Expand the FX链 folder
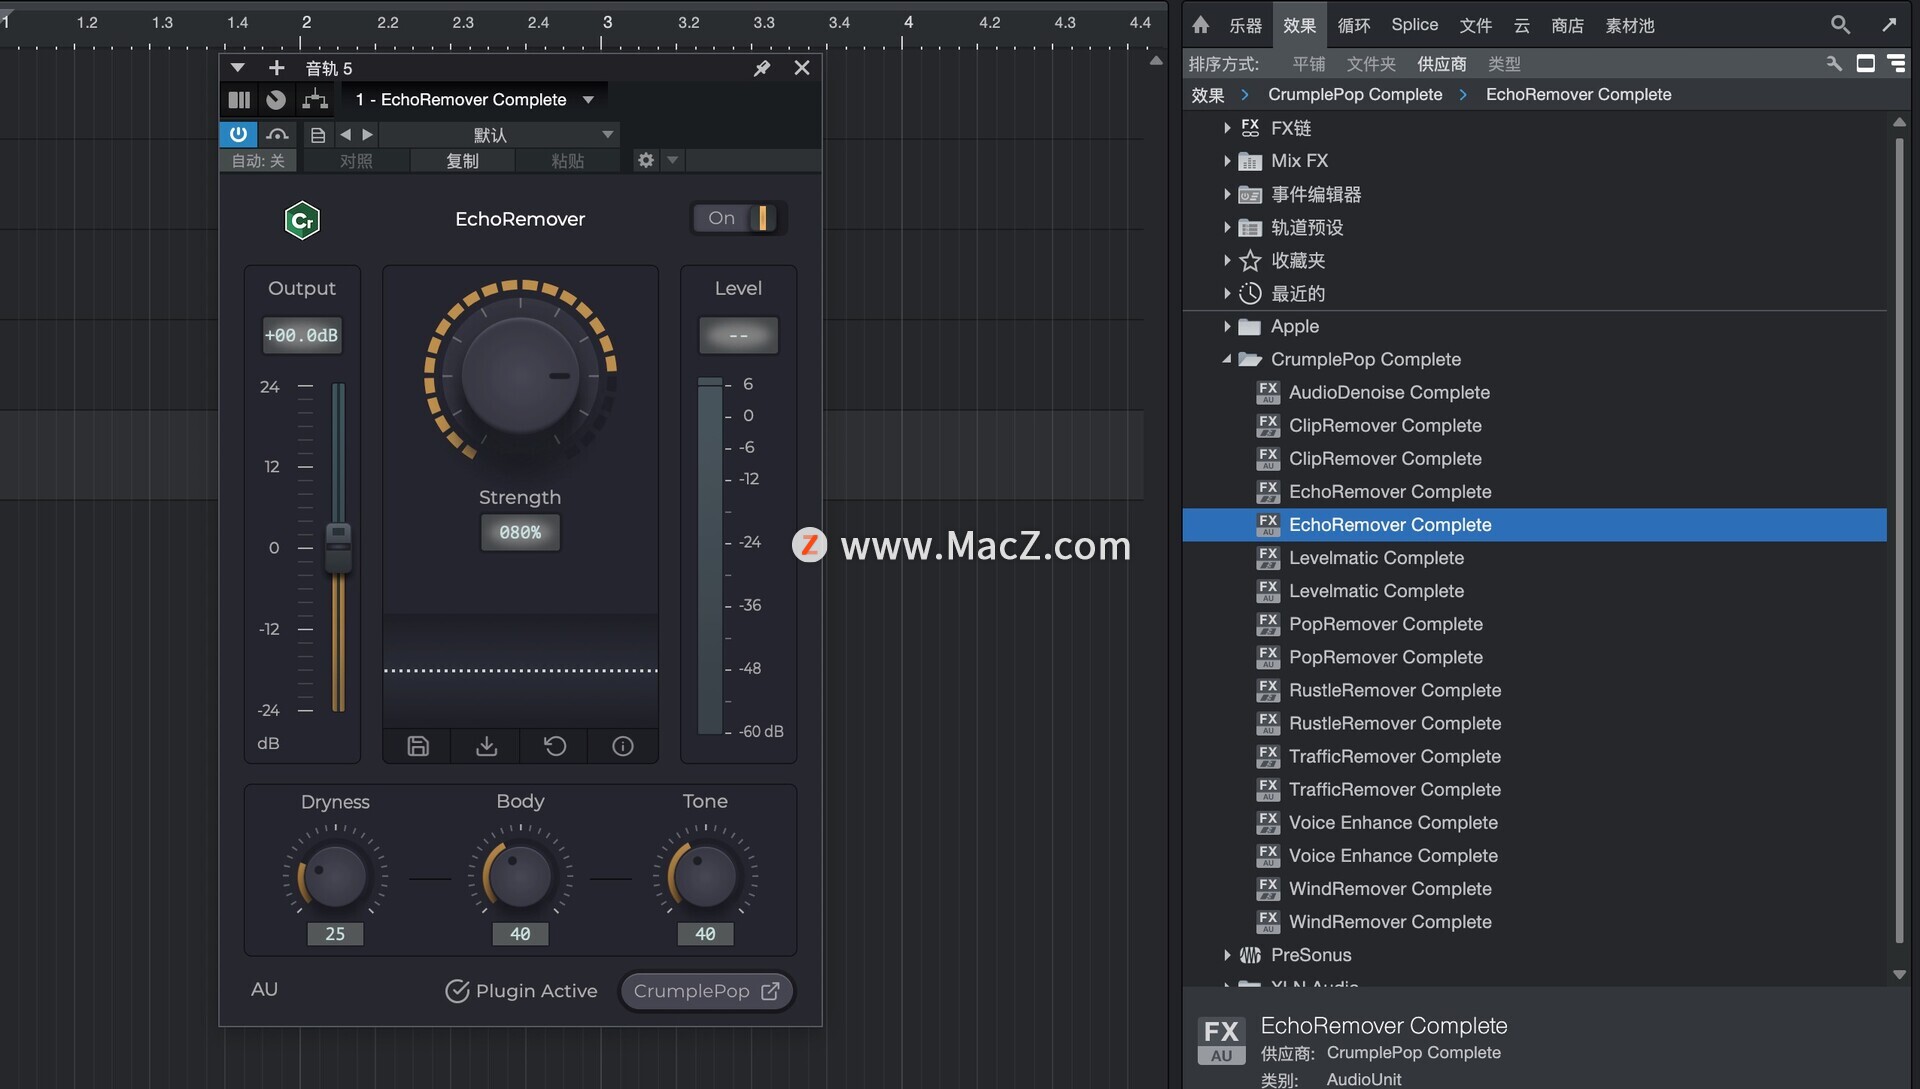The width and height of the screenshot is (1920, 1089). pyautogui.click(x=1227, y=128)
